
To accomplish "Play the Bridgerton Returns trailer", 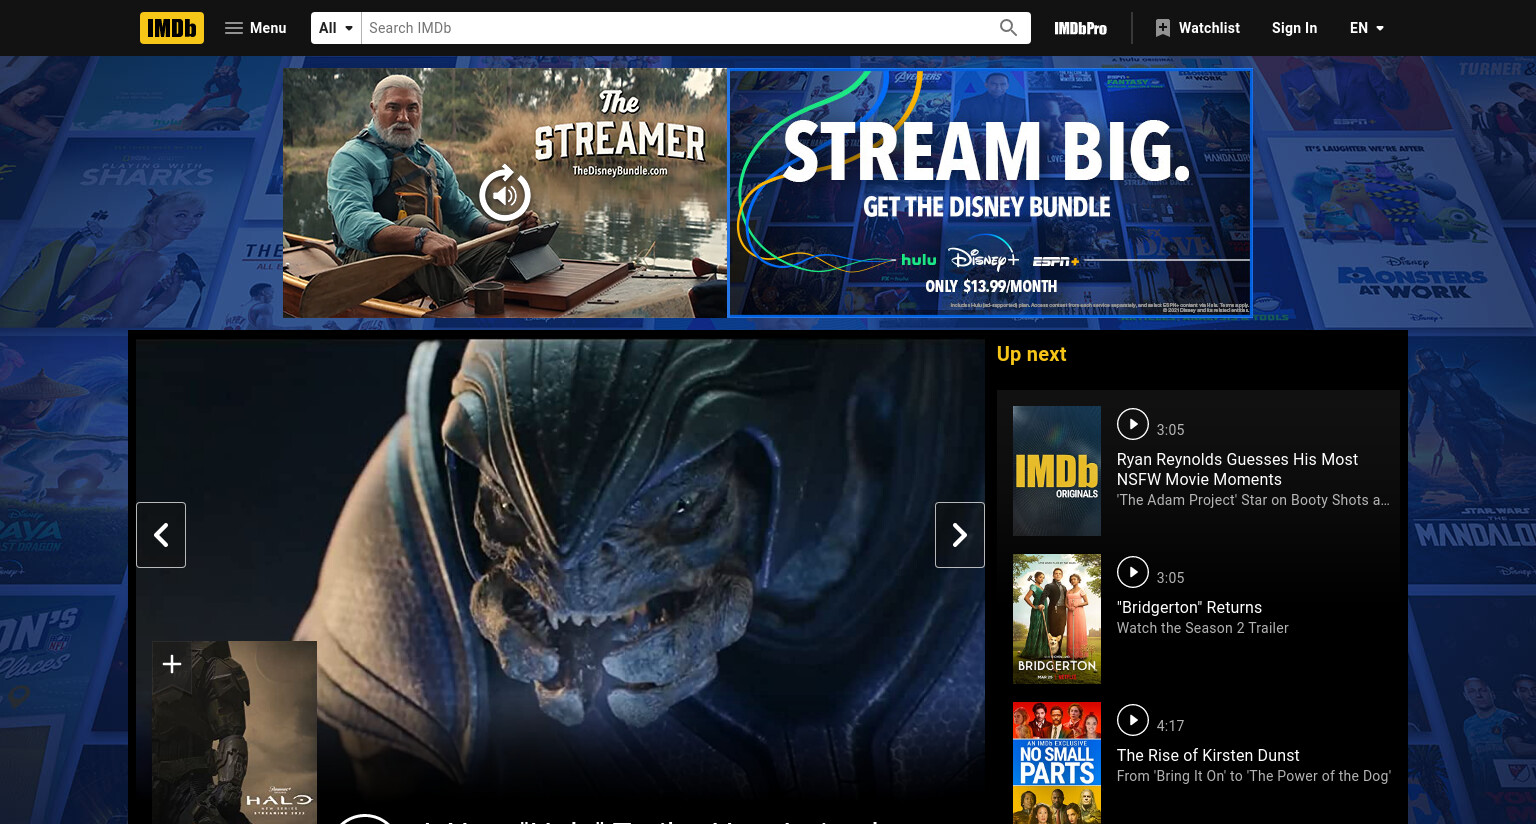I will [x=1133, y=572].
